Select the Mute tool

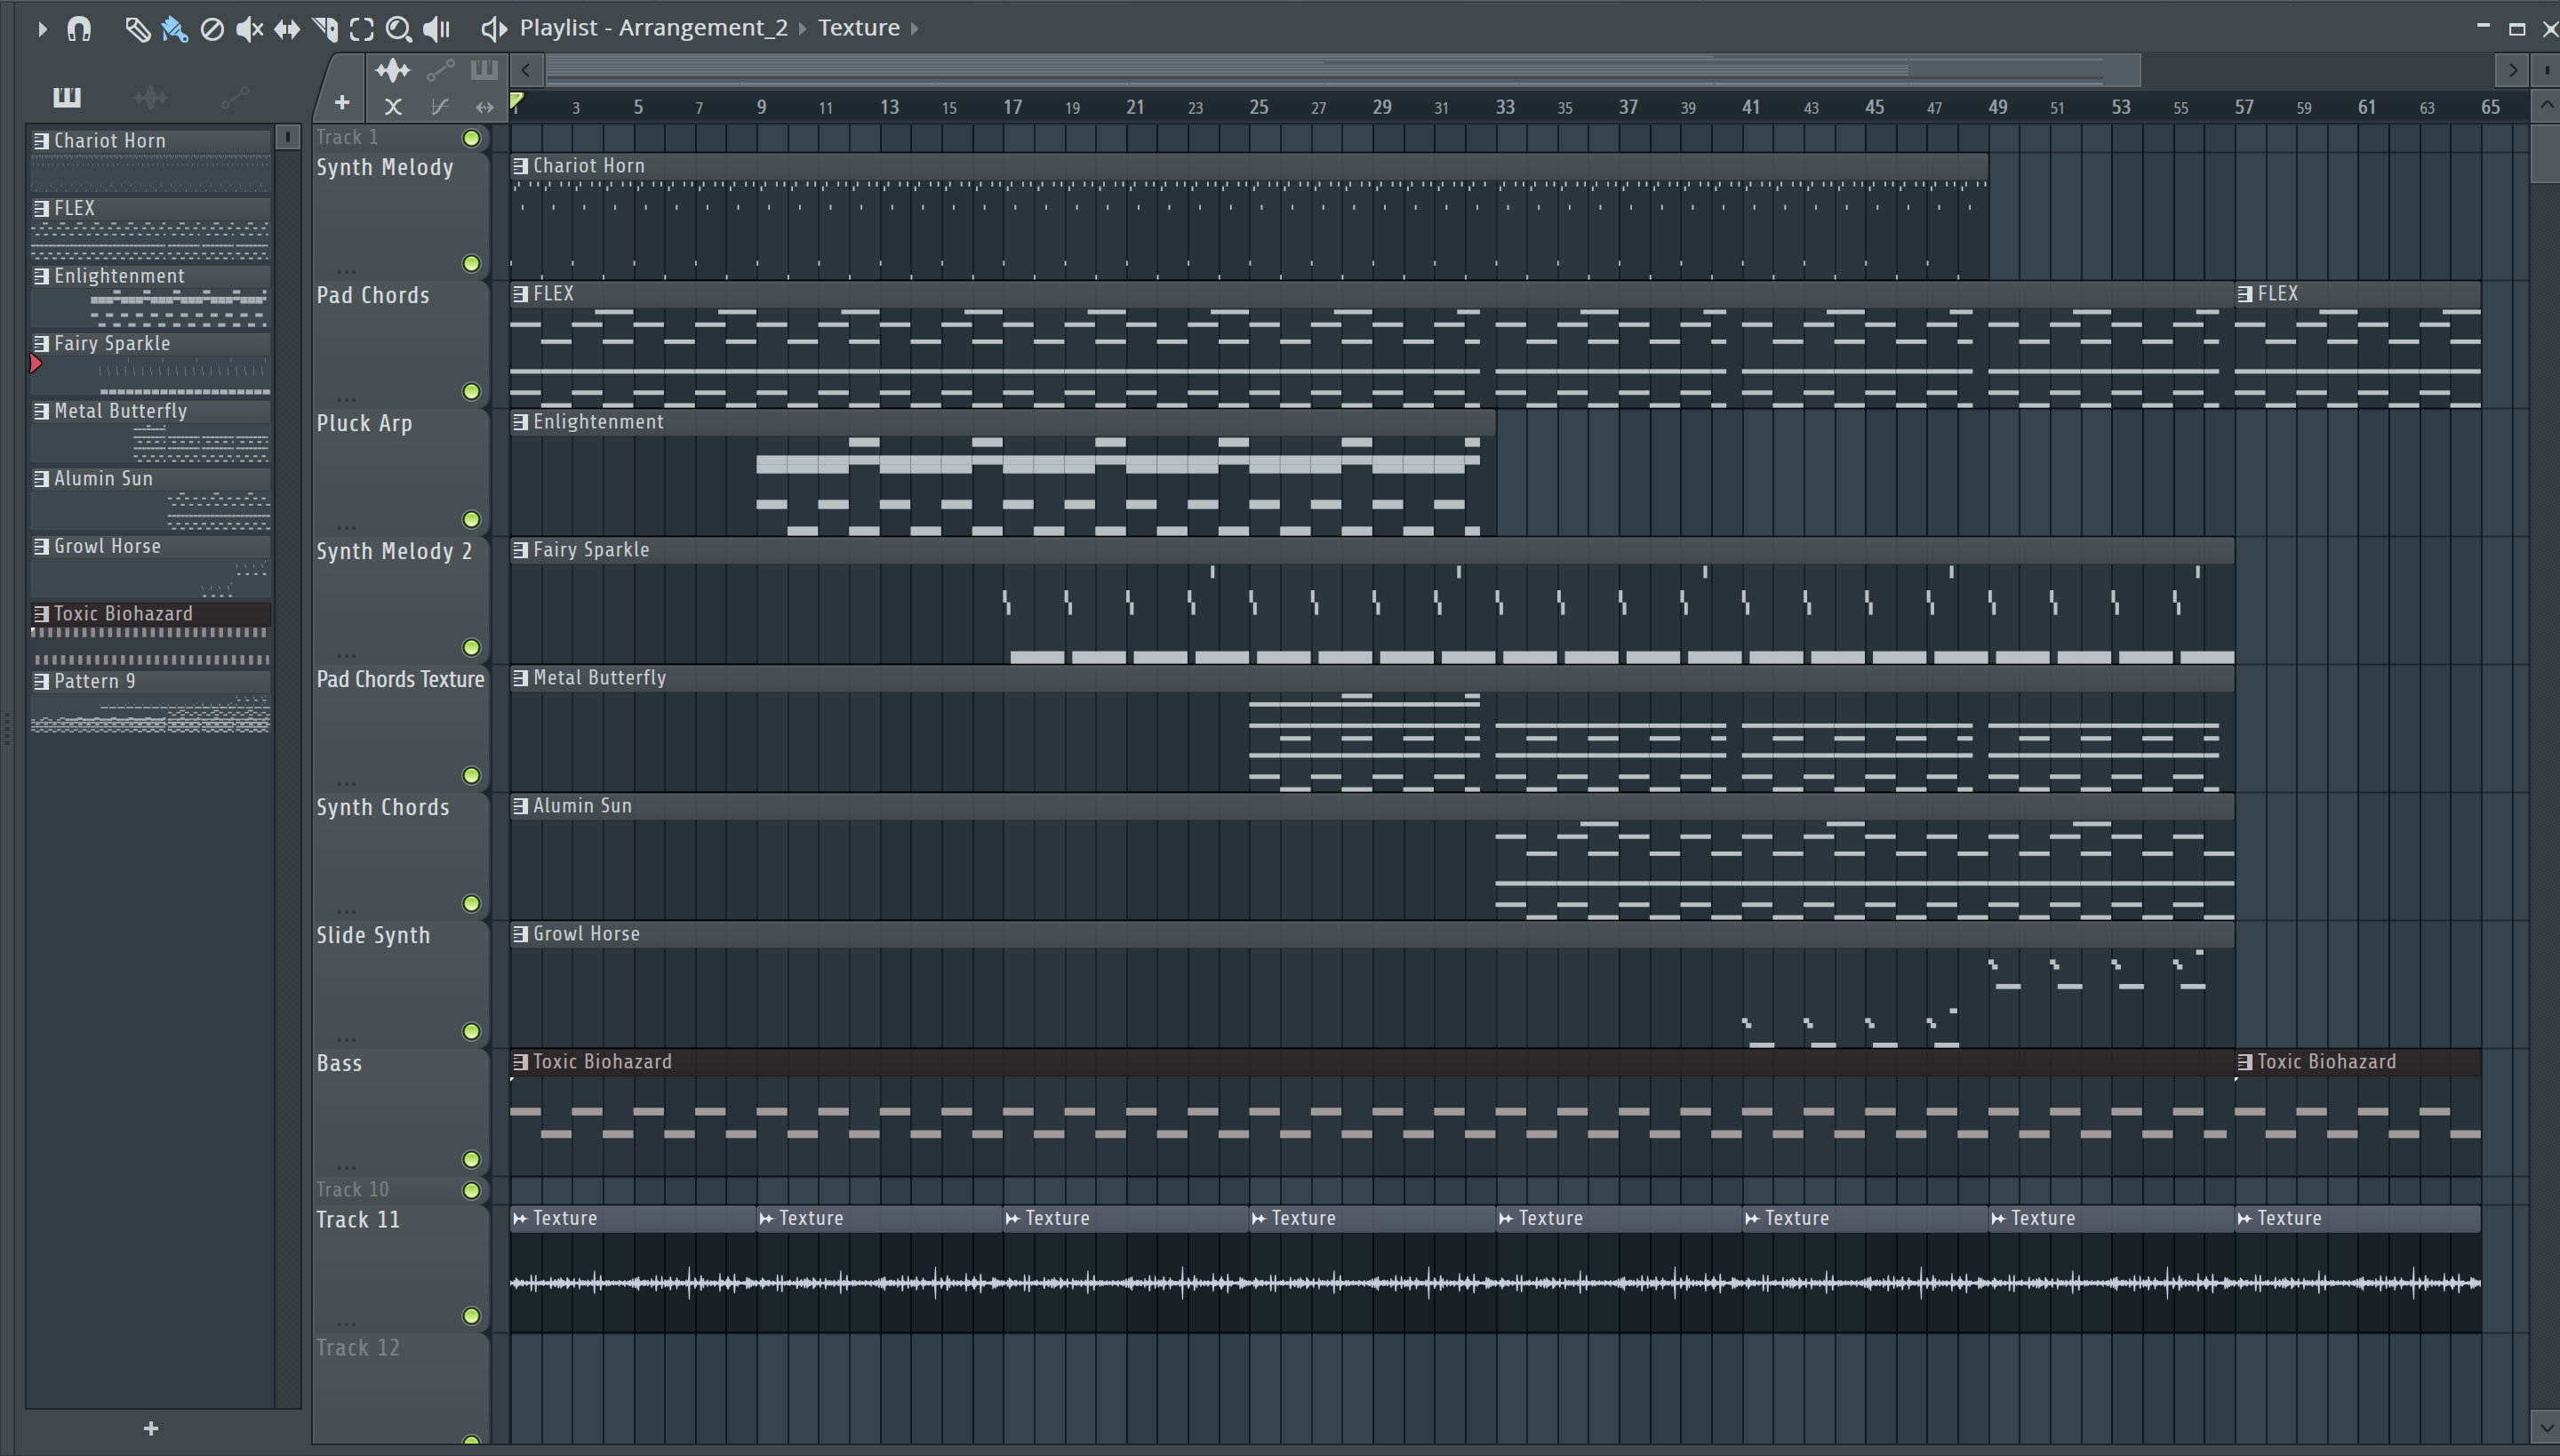(x=249, y=29)
